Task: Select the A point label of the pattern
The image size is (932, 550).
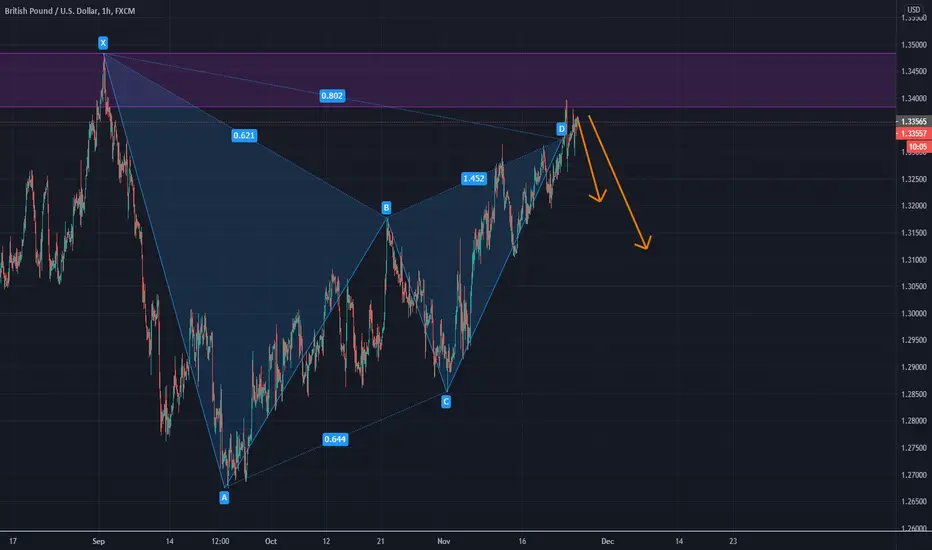Action: 224,497
